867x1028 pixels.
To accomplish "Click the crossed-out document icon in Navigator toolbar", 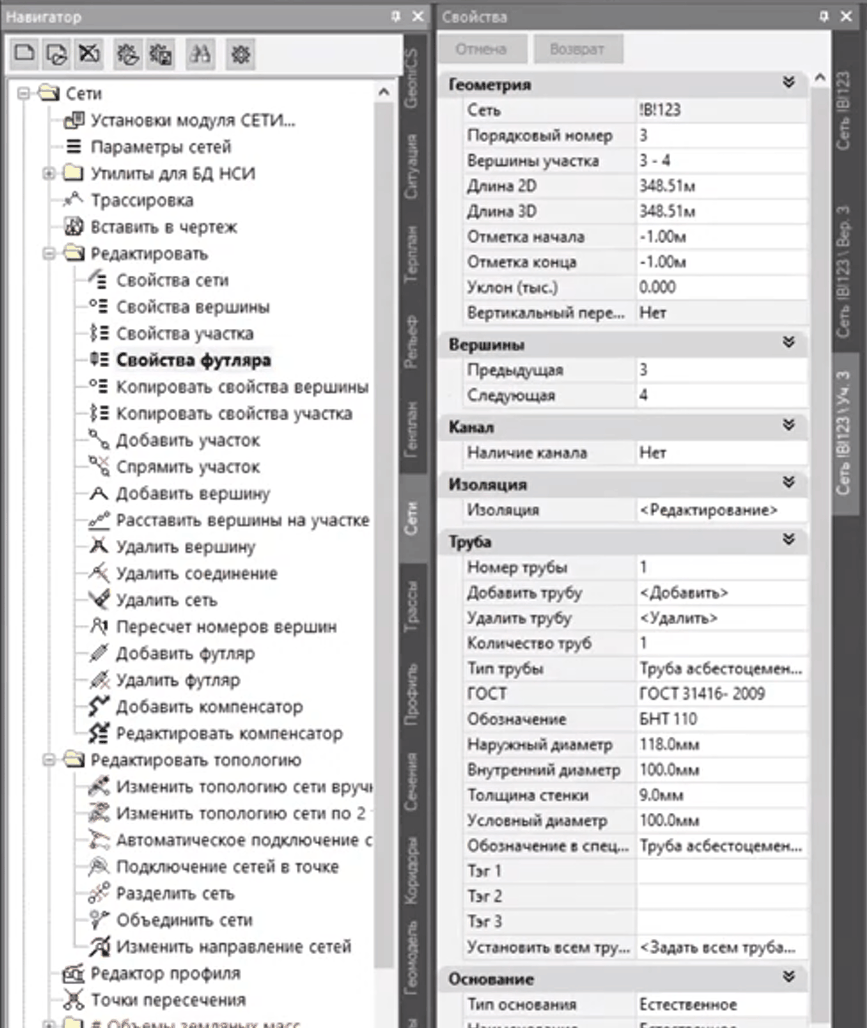I will [89, 55].
